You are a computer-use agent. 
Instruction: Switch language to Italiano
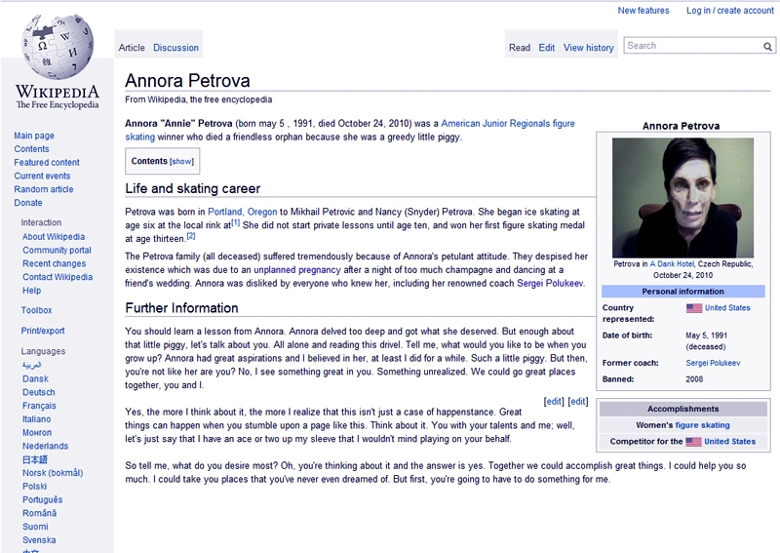[36, 419]
